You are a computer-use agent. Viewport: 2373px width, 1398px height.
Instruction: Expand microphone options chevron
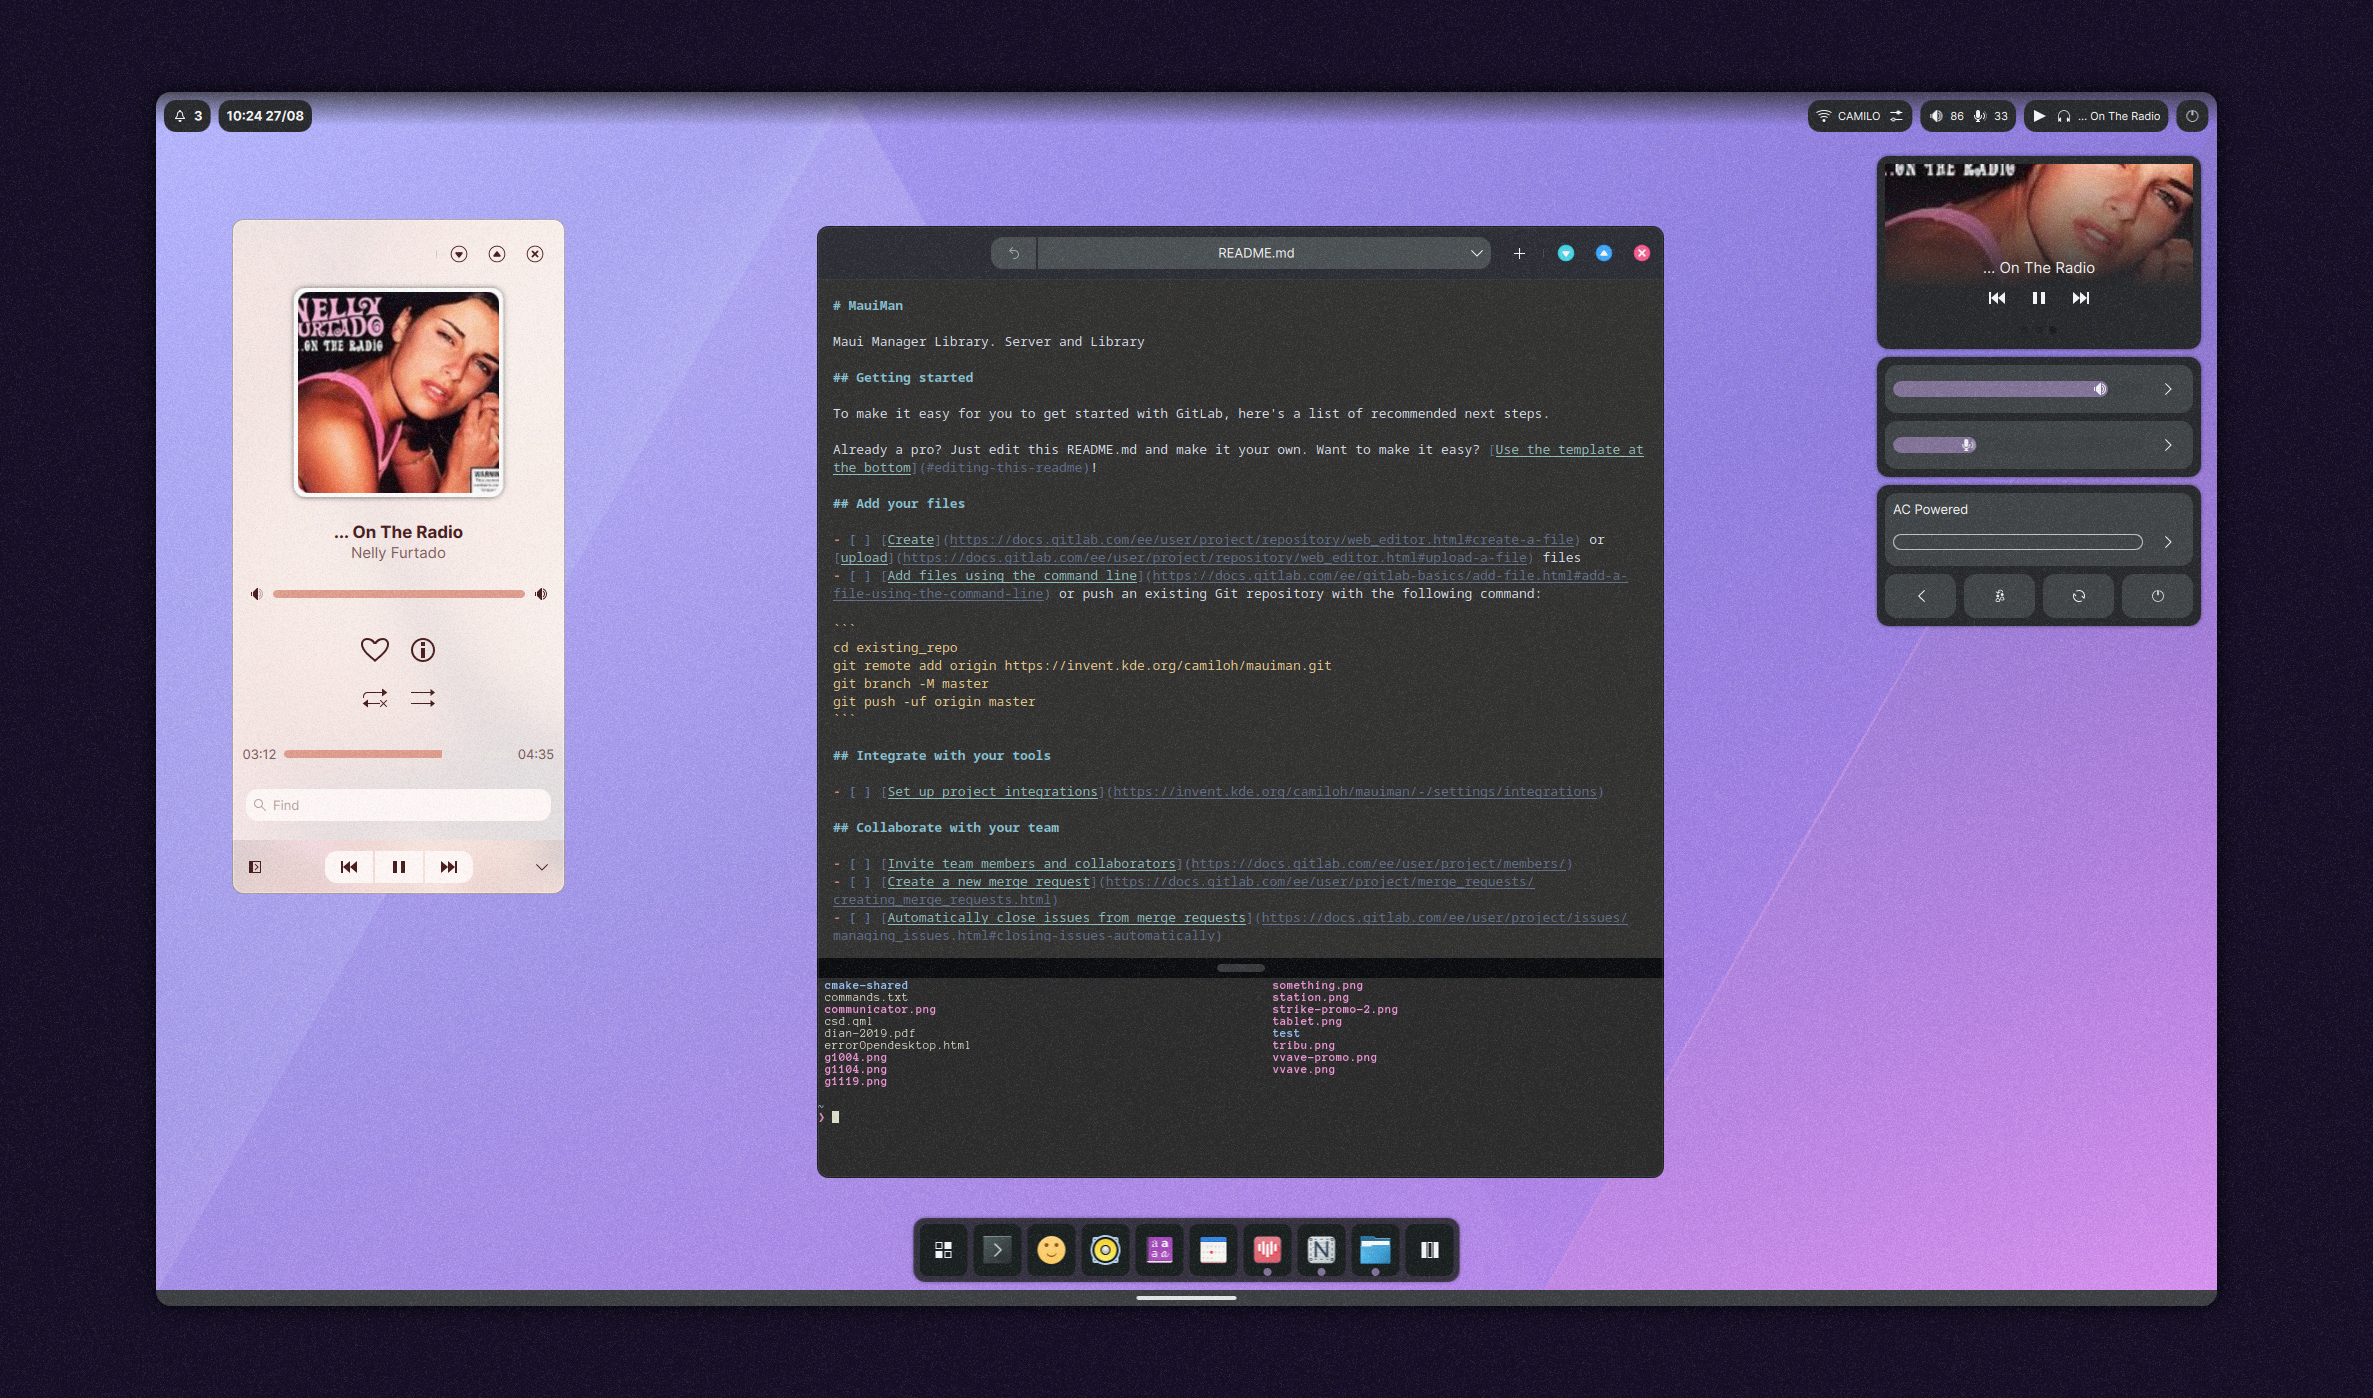coord(2168,445)
